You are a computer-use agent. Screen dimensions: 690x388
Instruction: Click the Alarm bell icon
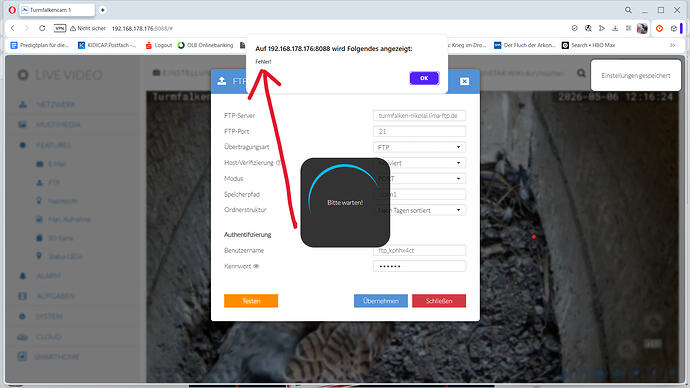point(22,276)
